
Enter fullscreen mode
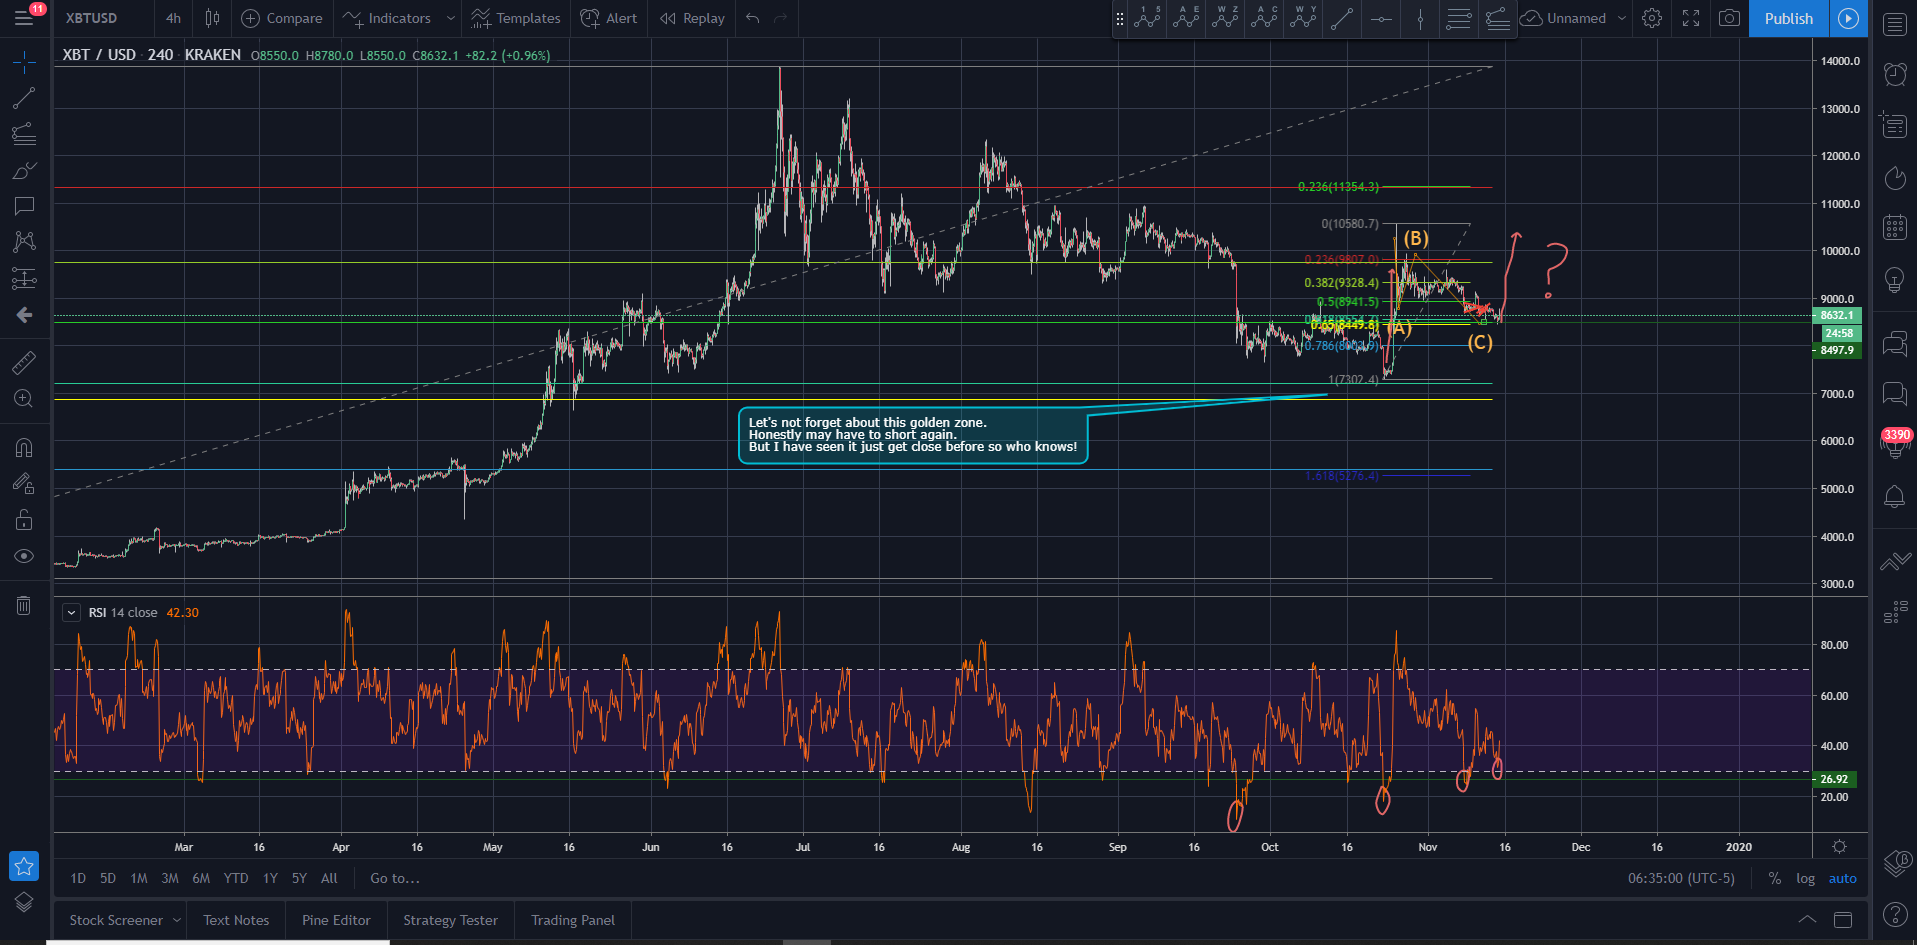coord(1691,18)
